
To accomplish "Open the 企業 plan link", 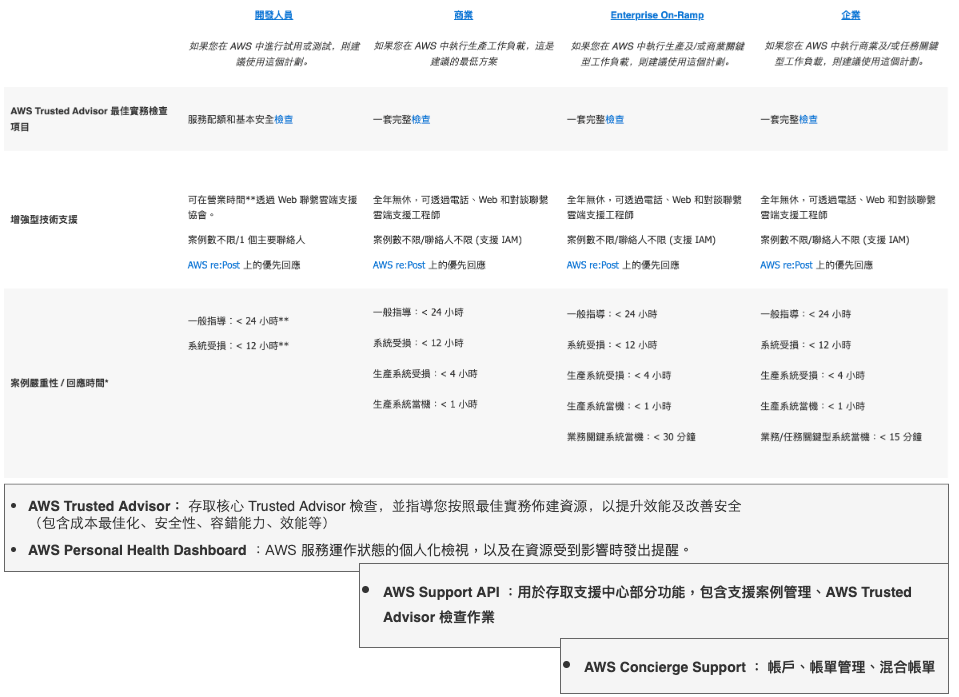I will coord(851,16).
